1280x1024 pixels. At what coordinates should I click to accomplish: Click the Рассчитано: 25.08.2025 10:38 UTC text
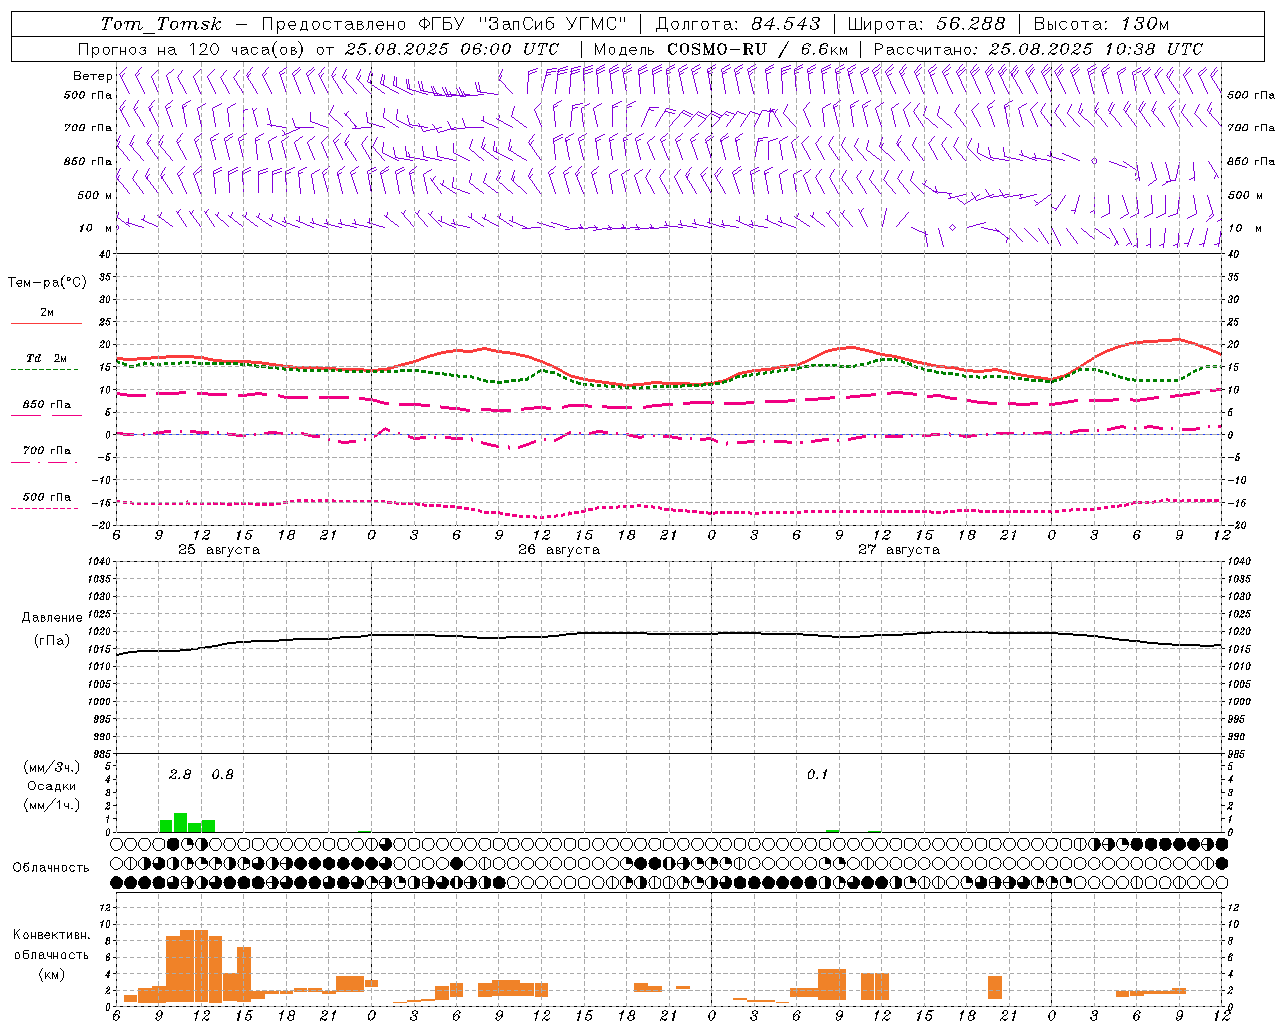point(1038,49)
